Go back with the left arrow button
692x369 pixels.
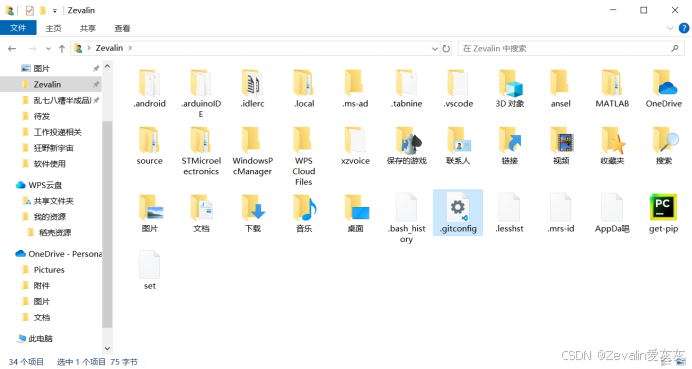coord(12,49)
